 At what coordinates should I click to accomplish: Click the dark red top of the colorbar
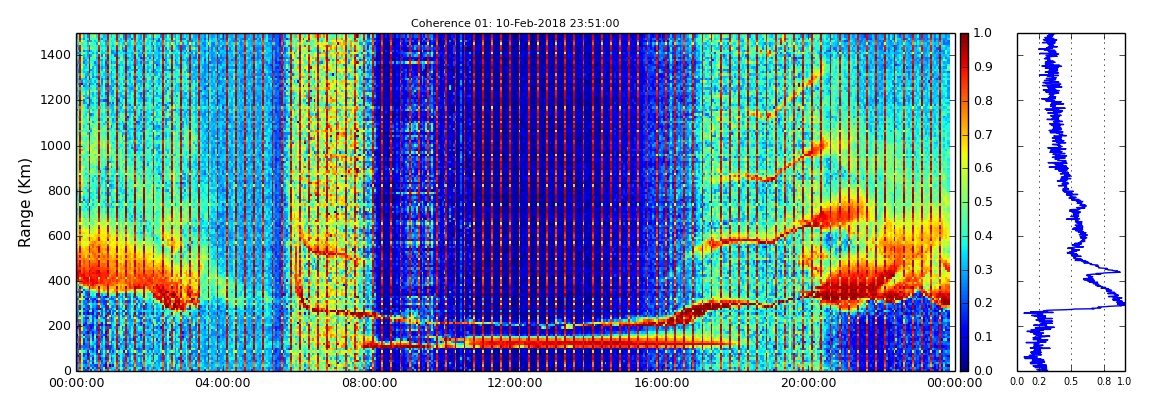[964, 40]
